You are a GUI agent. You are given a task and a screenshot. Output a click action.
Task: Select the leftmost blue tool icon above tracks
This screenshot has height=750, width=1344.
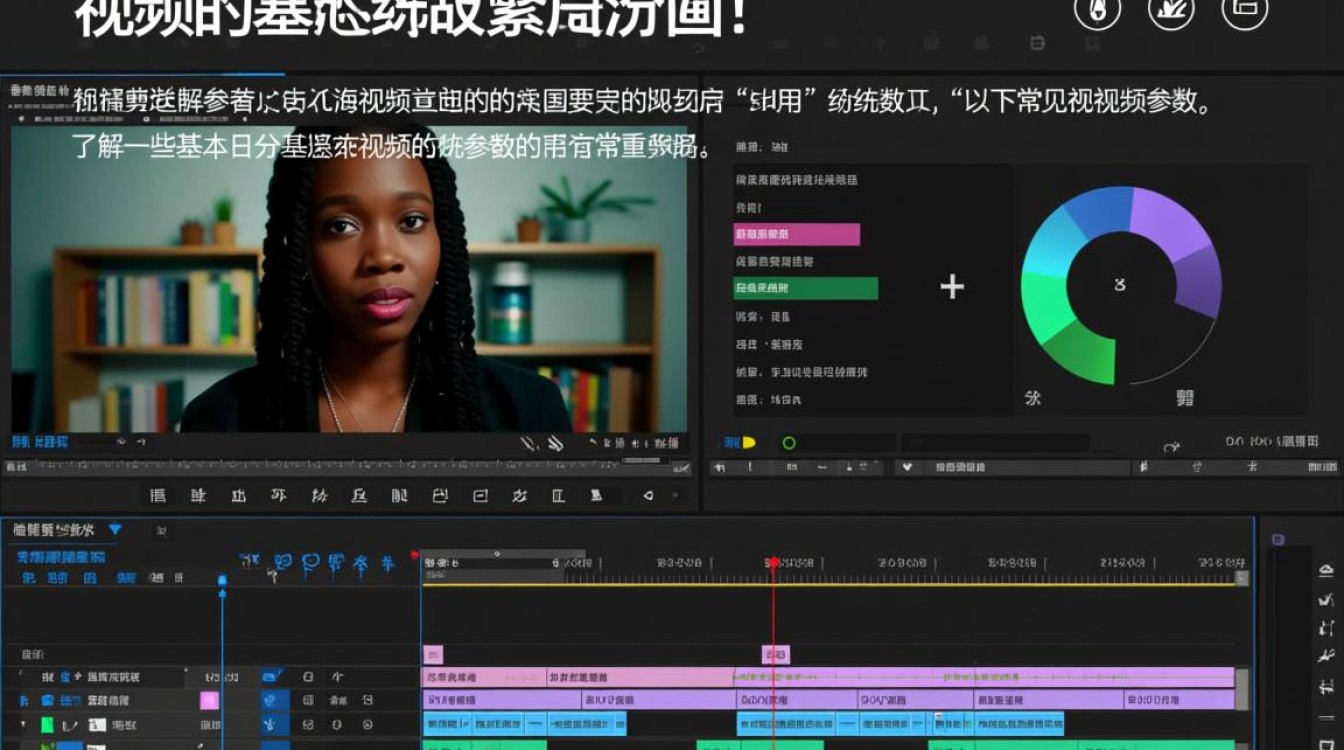pos(250,563)
